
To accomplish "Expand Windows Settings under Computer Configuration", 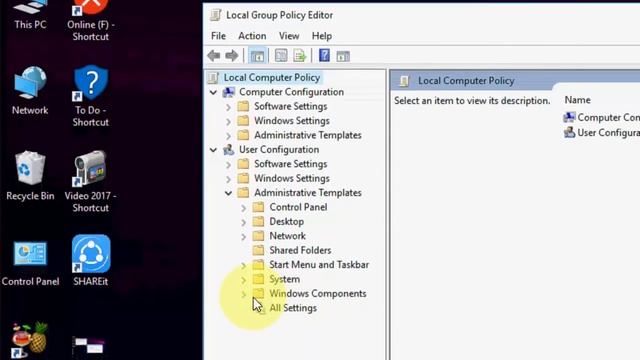I will (229, 121).
